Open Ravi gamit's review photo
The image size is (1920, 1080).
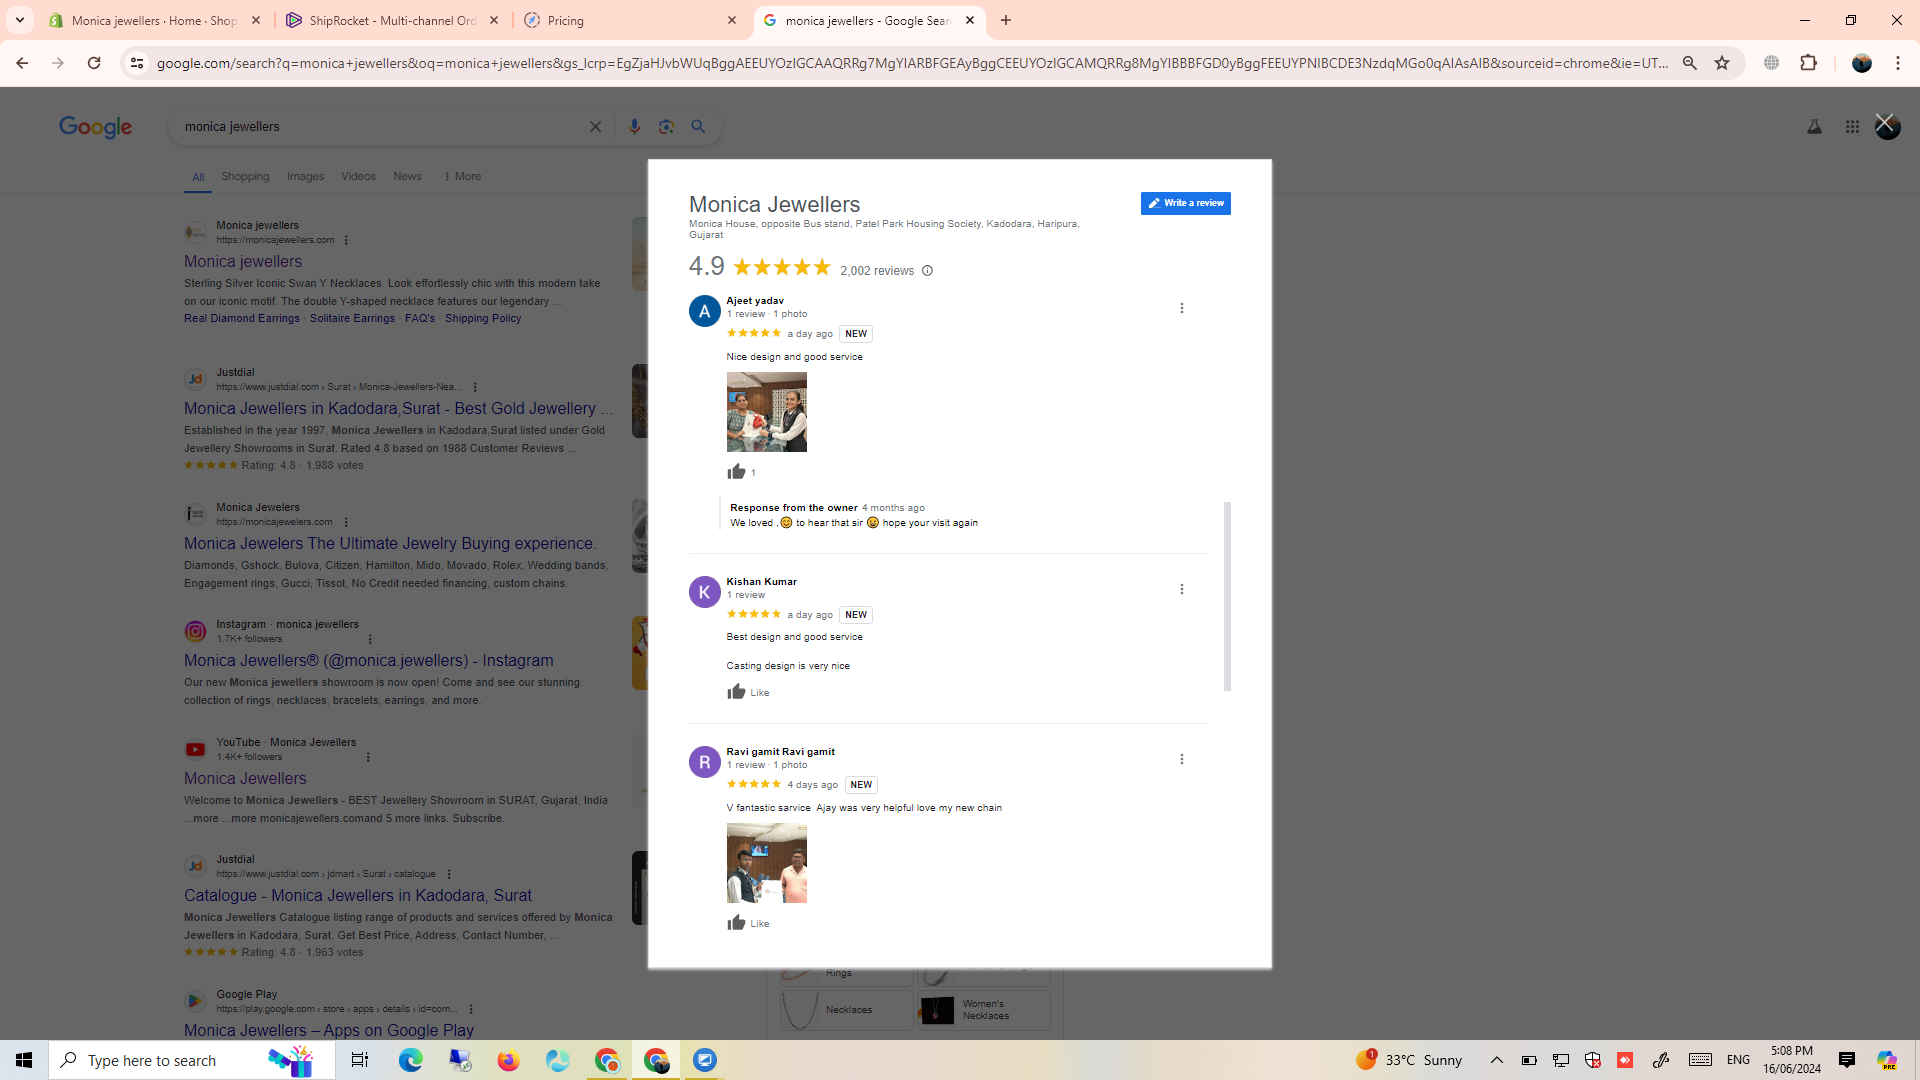click(x=766, y=863)
